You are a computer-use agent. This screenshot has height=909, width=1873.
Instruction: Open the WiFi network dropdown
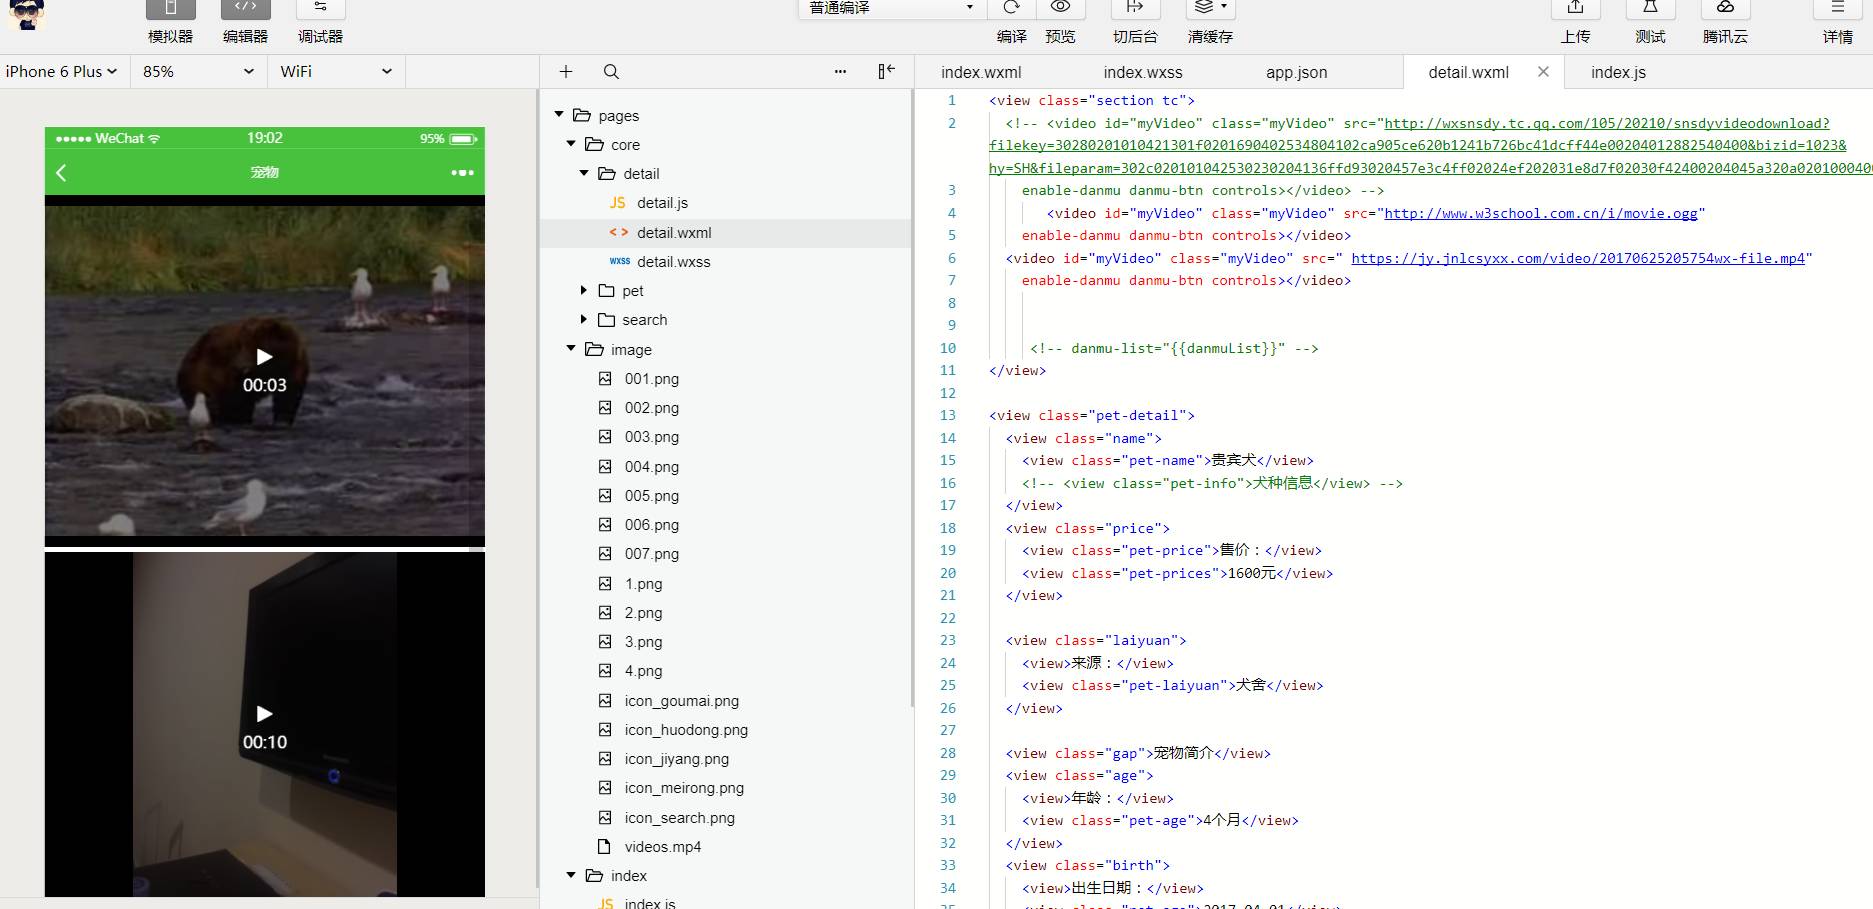click(335, 72)
